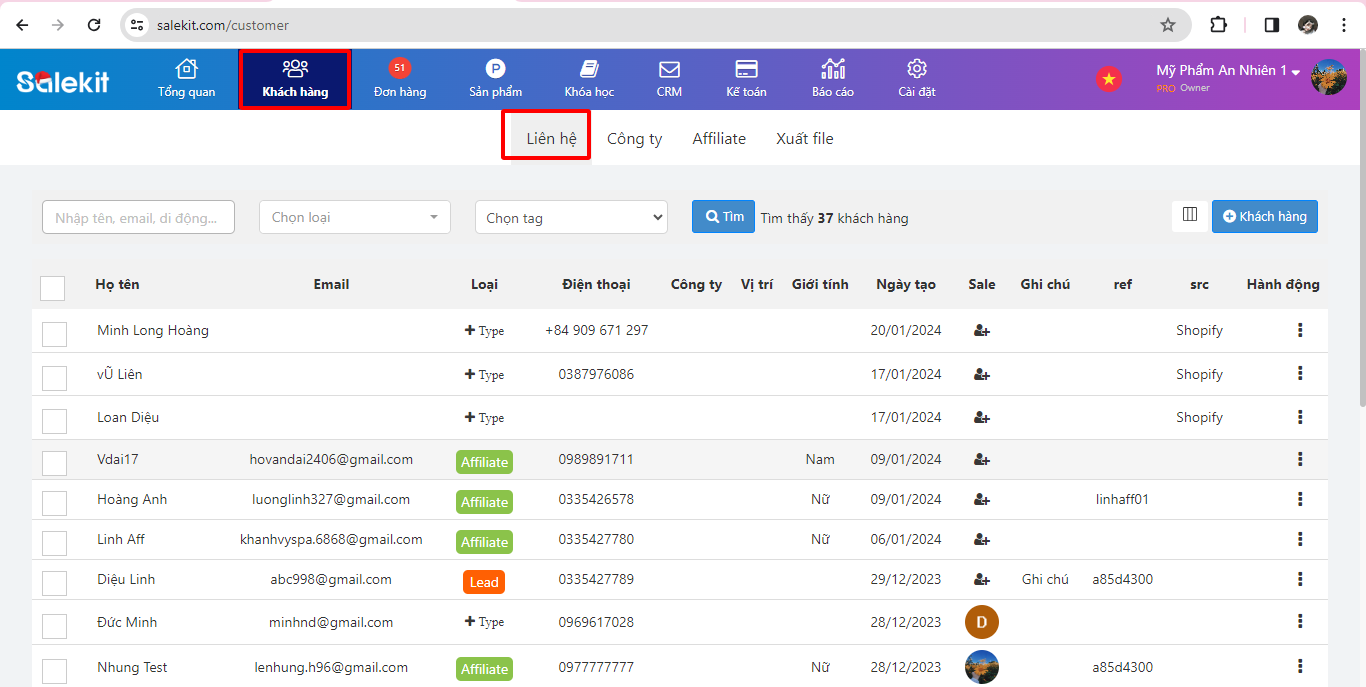Click the name, email search input field
This screenshot has width=1366, height=687.
(138, 217)
